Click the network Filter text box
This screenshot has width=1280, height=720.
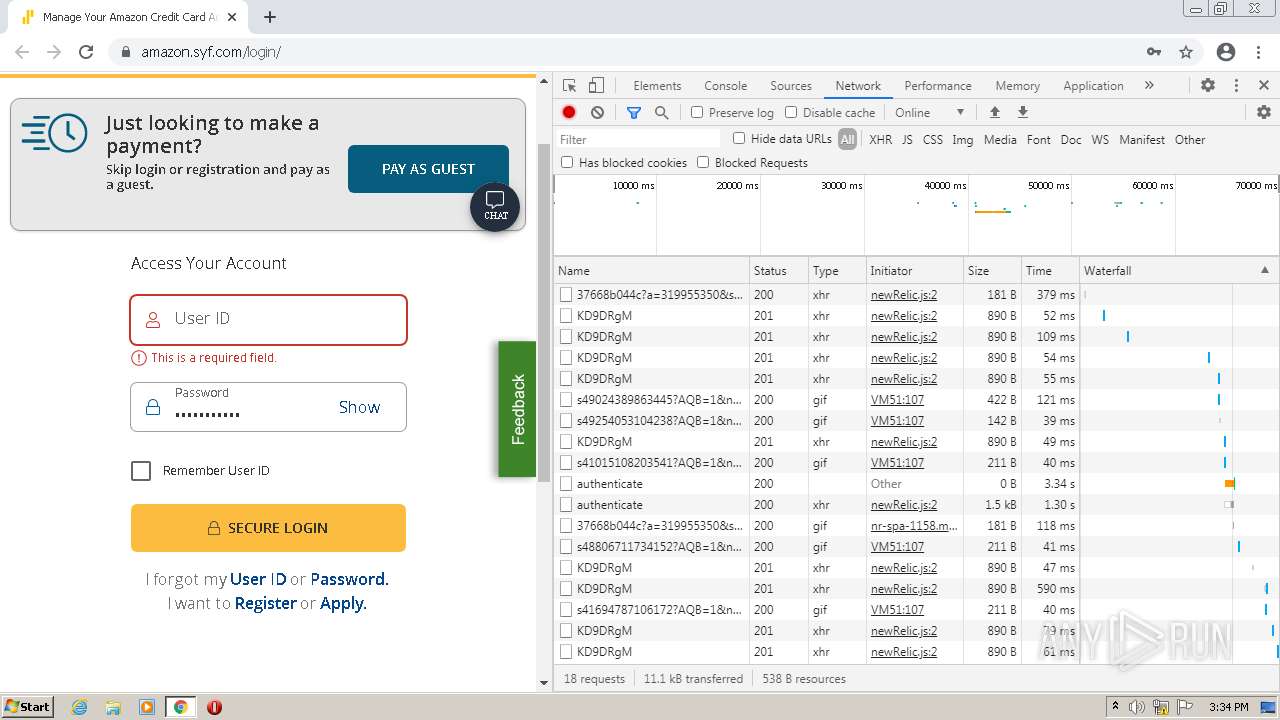tap(638, 139)
